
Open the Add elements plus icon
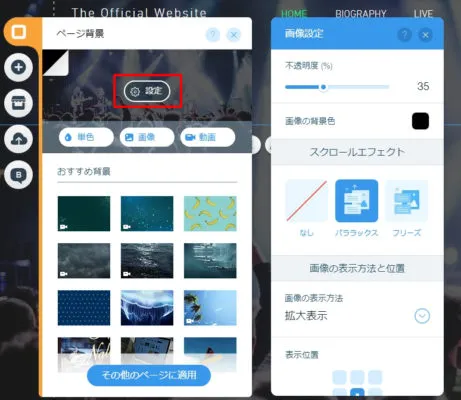click(x=18, y=67)
